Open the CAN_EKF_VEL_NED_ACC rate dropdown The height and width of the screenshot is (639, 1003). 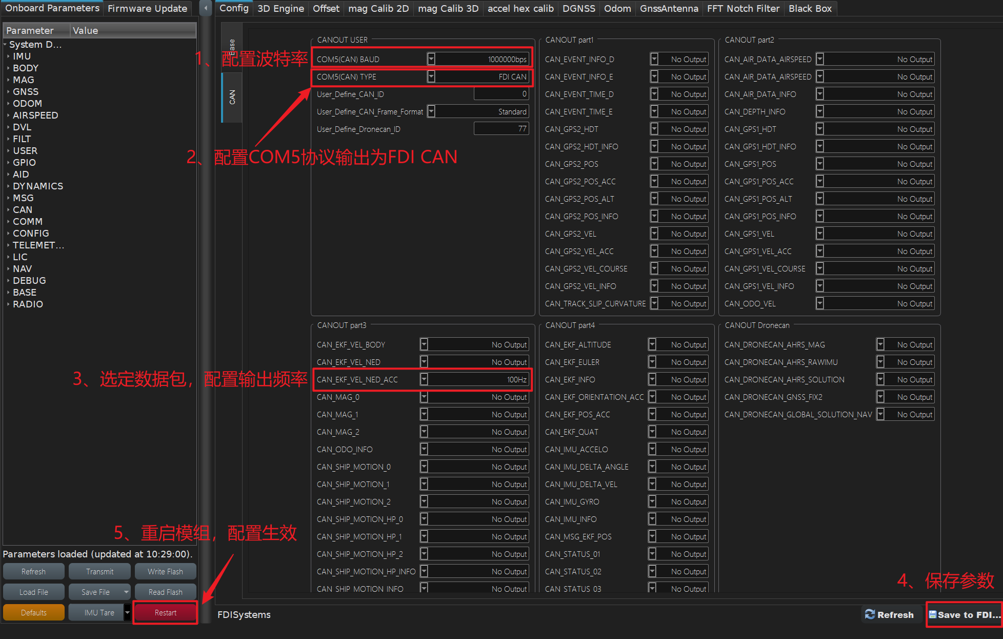(x=423, y=379)
